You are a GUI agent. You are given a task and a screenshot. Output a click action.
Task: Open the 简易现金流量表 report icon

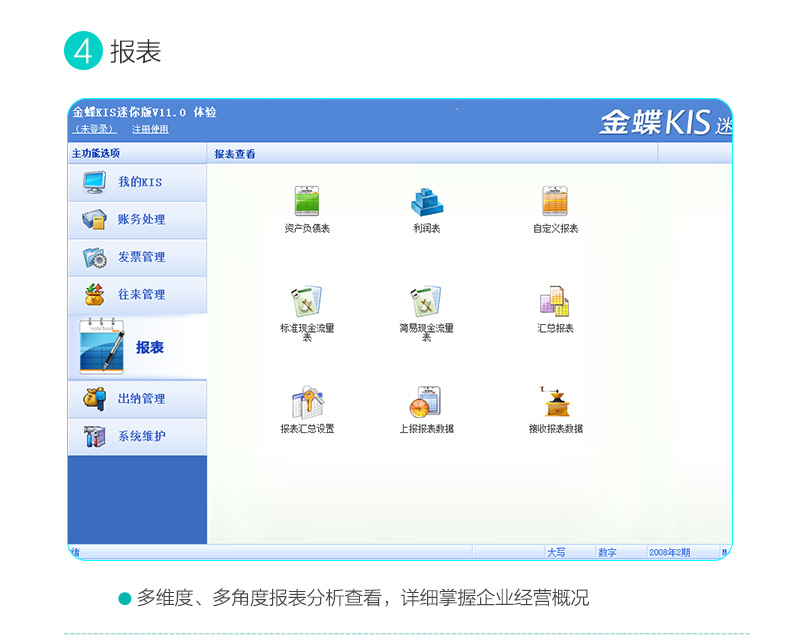click(x=426, y=301)
